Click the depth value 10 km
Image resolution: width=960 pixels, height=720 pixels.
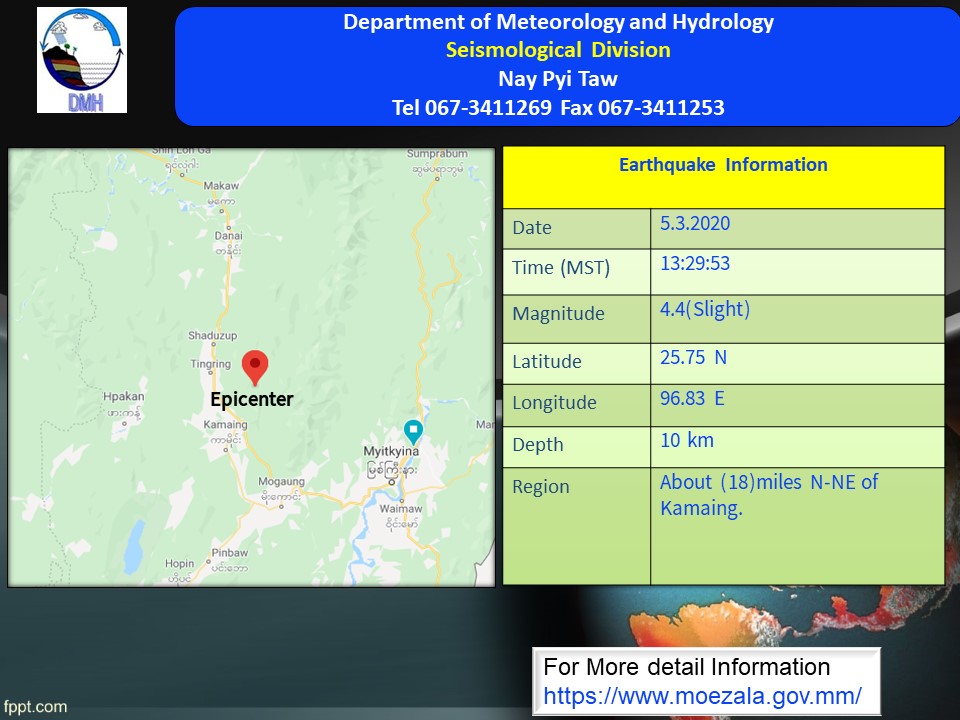[x=687, y=440]
